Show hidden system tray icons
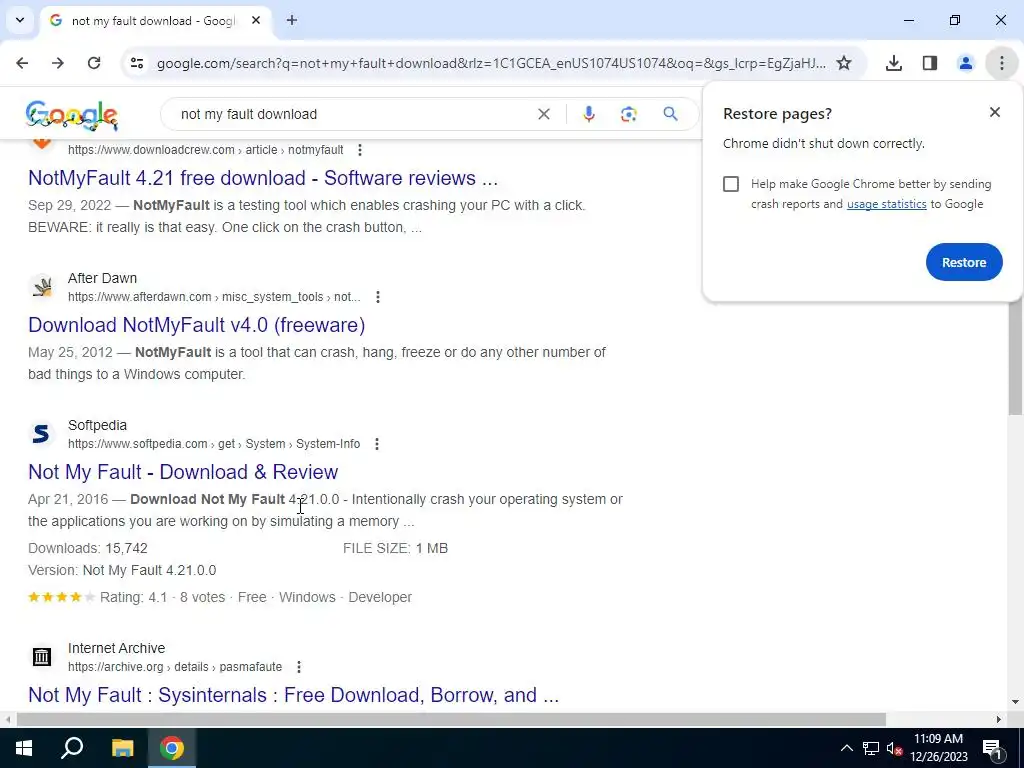The width and height of the screenshot is (1024, 768). tap(846, 748)
